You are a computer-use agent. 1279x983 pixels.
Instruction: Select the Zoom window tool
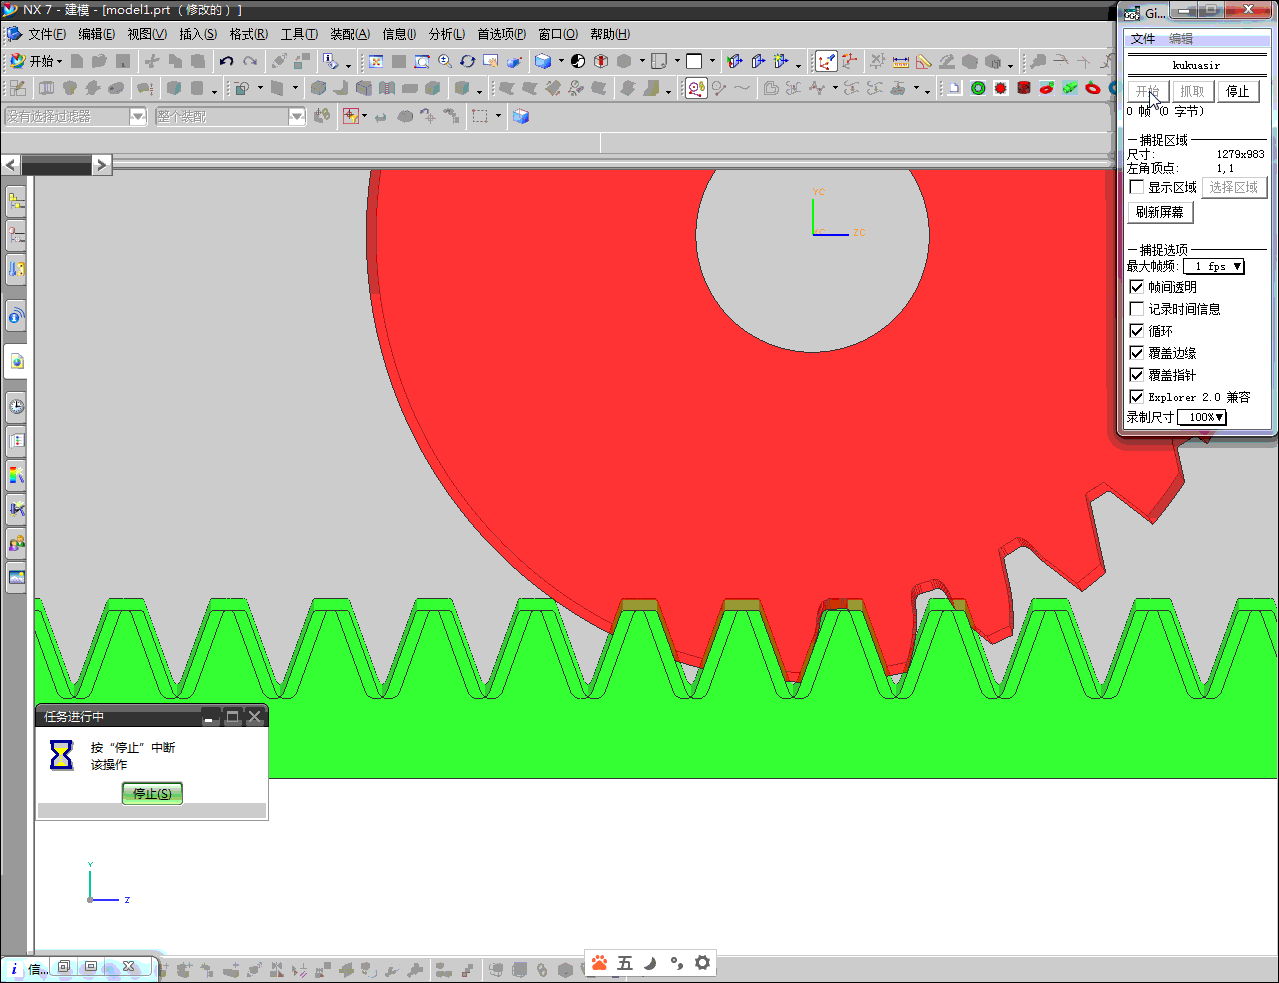[x=422, y=61]
